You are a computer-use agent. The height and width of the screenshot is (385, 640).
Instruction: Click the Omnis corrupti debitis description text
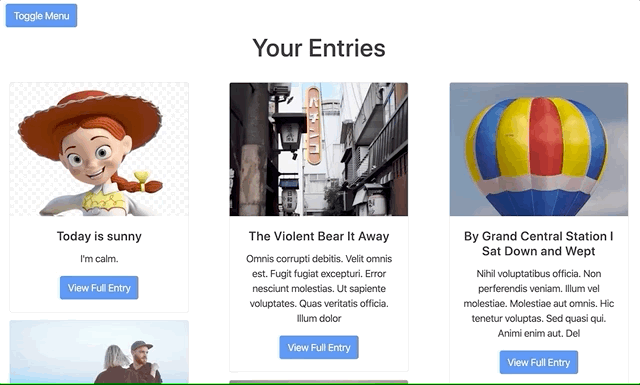[319, 289]
